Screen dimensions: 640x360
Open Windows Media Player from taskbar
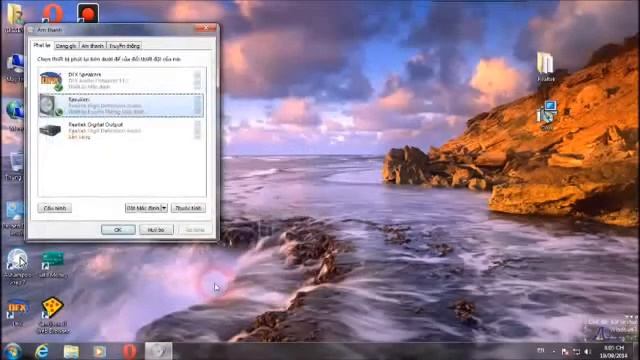(x=99, y=351)
